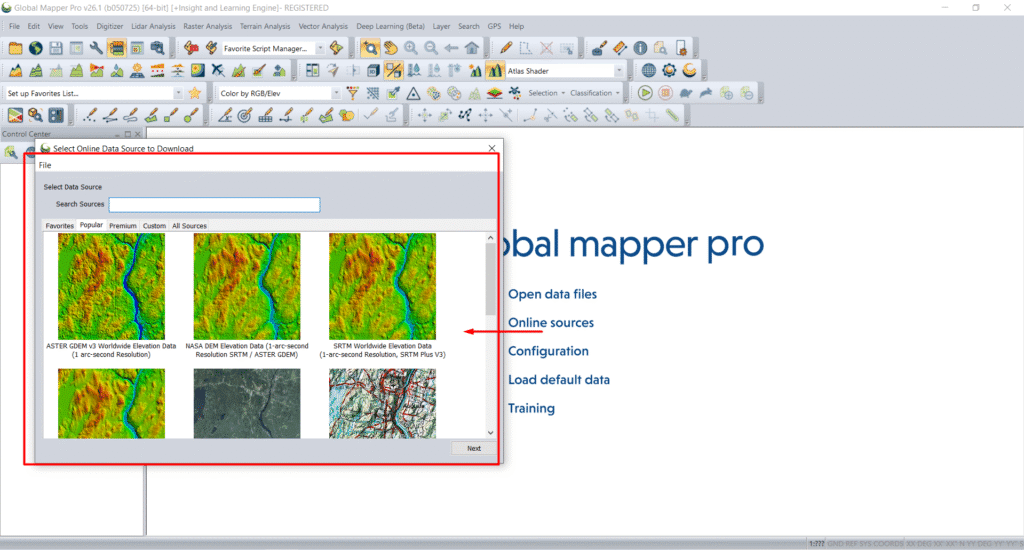1024x550 pixels.
Task: Go back with the previous view arrow
Action: click(451, 48)
